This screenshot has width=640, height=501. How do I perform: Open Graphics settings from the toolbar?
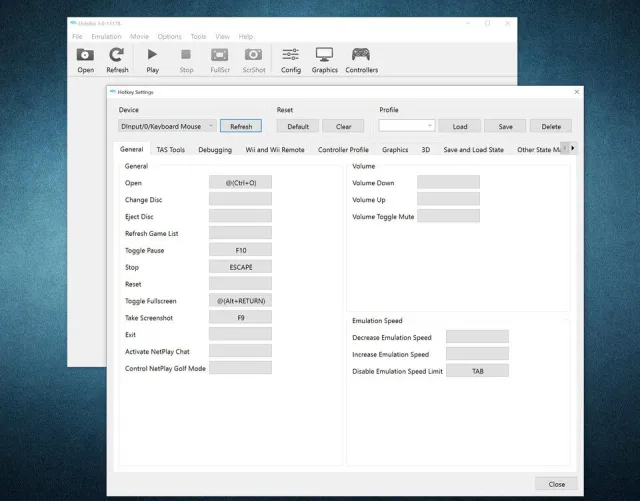(324, 60)
